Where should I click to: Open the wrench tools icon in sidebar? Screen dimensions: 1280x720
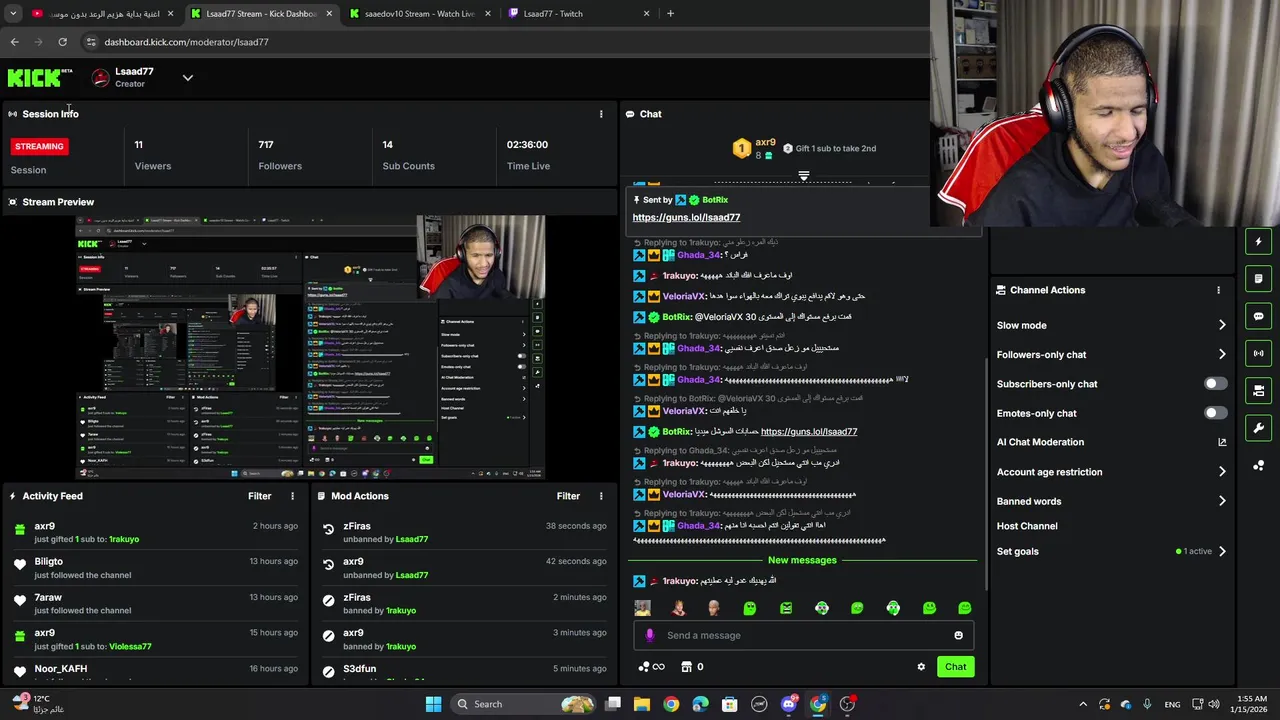pyautogui.click(x=1258, y=428)
